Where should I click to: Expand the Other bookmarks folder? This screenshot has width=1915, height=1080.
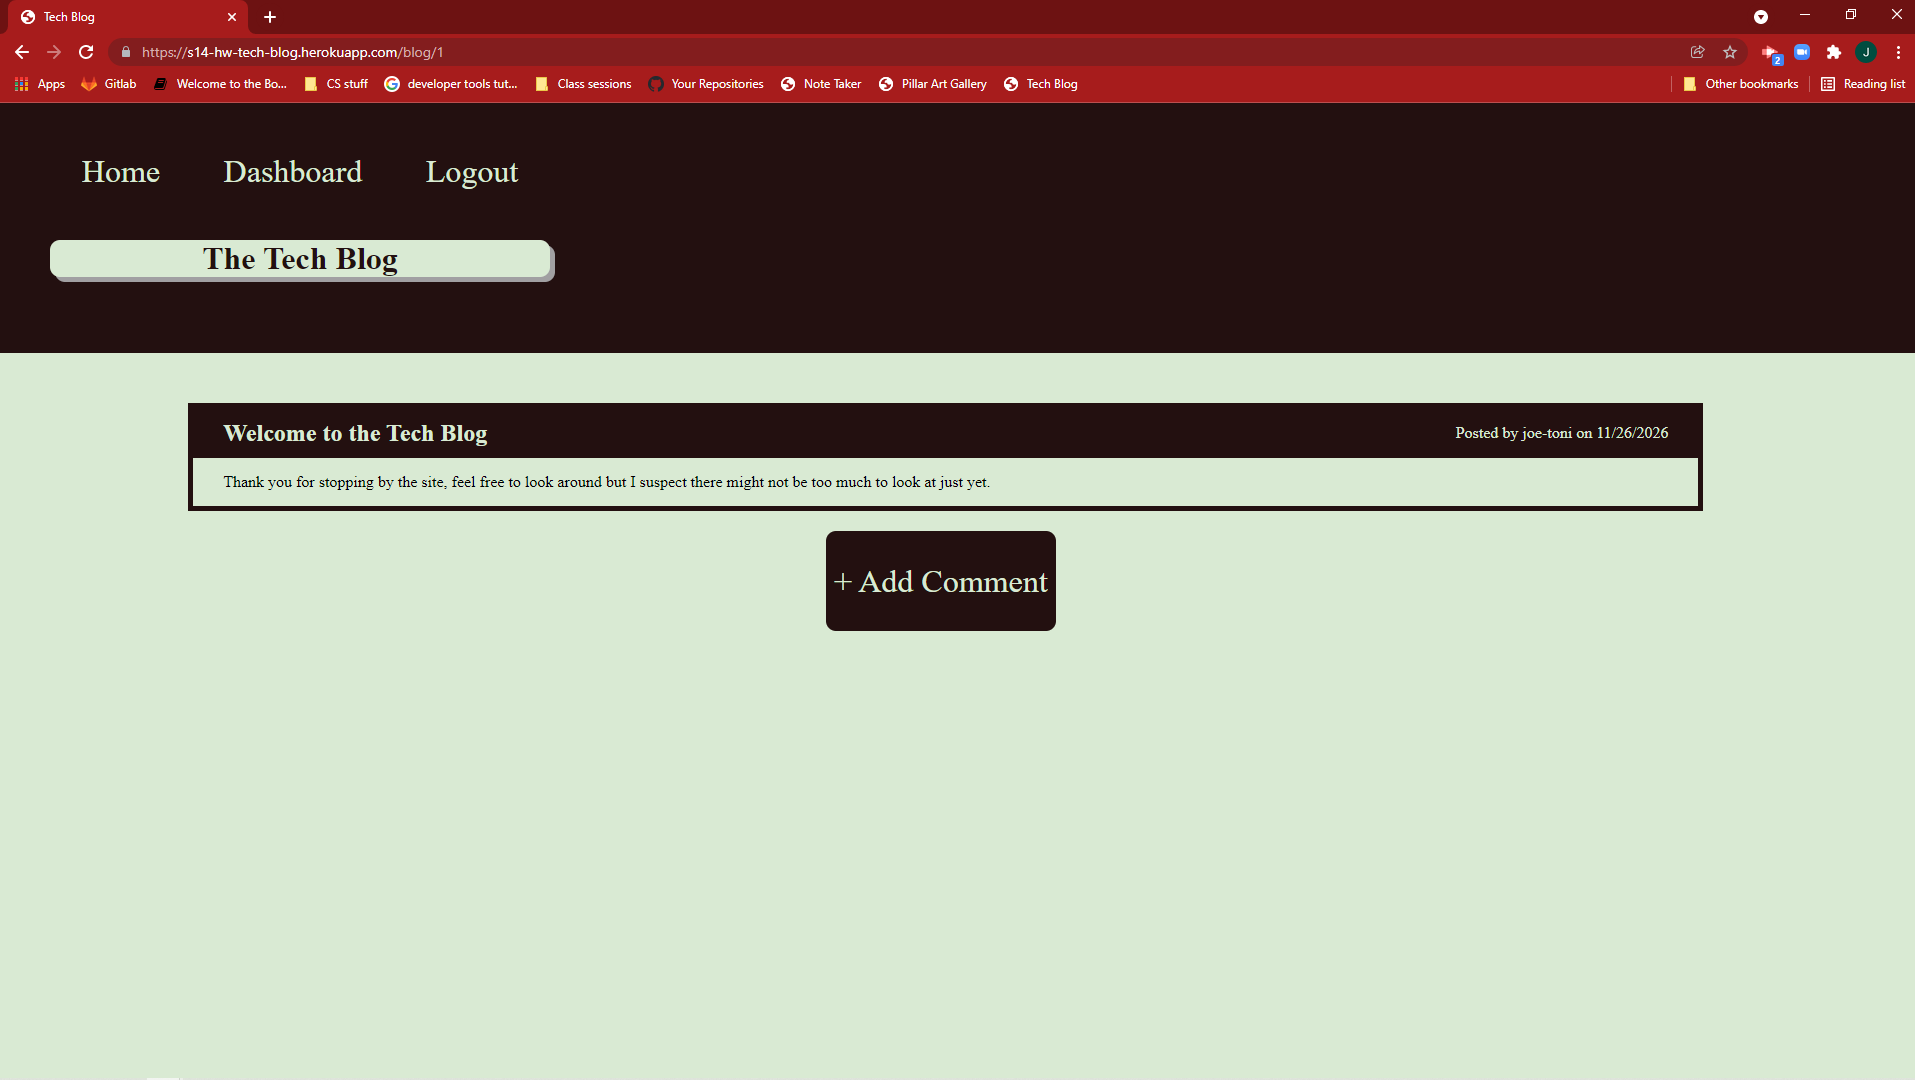click(1741, 84)
